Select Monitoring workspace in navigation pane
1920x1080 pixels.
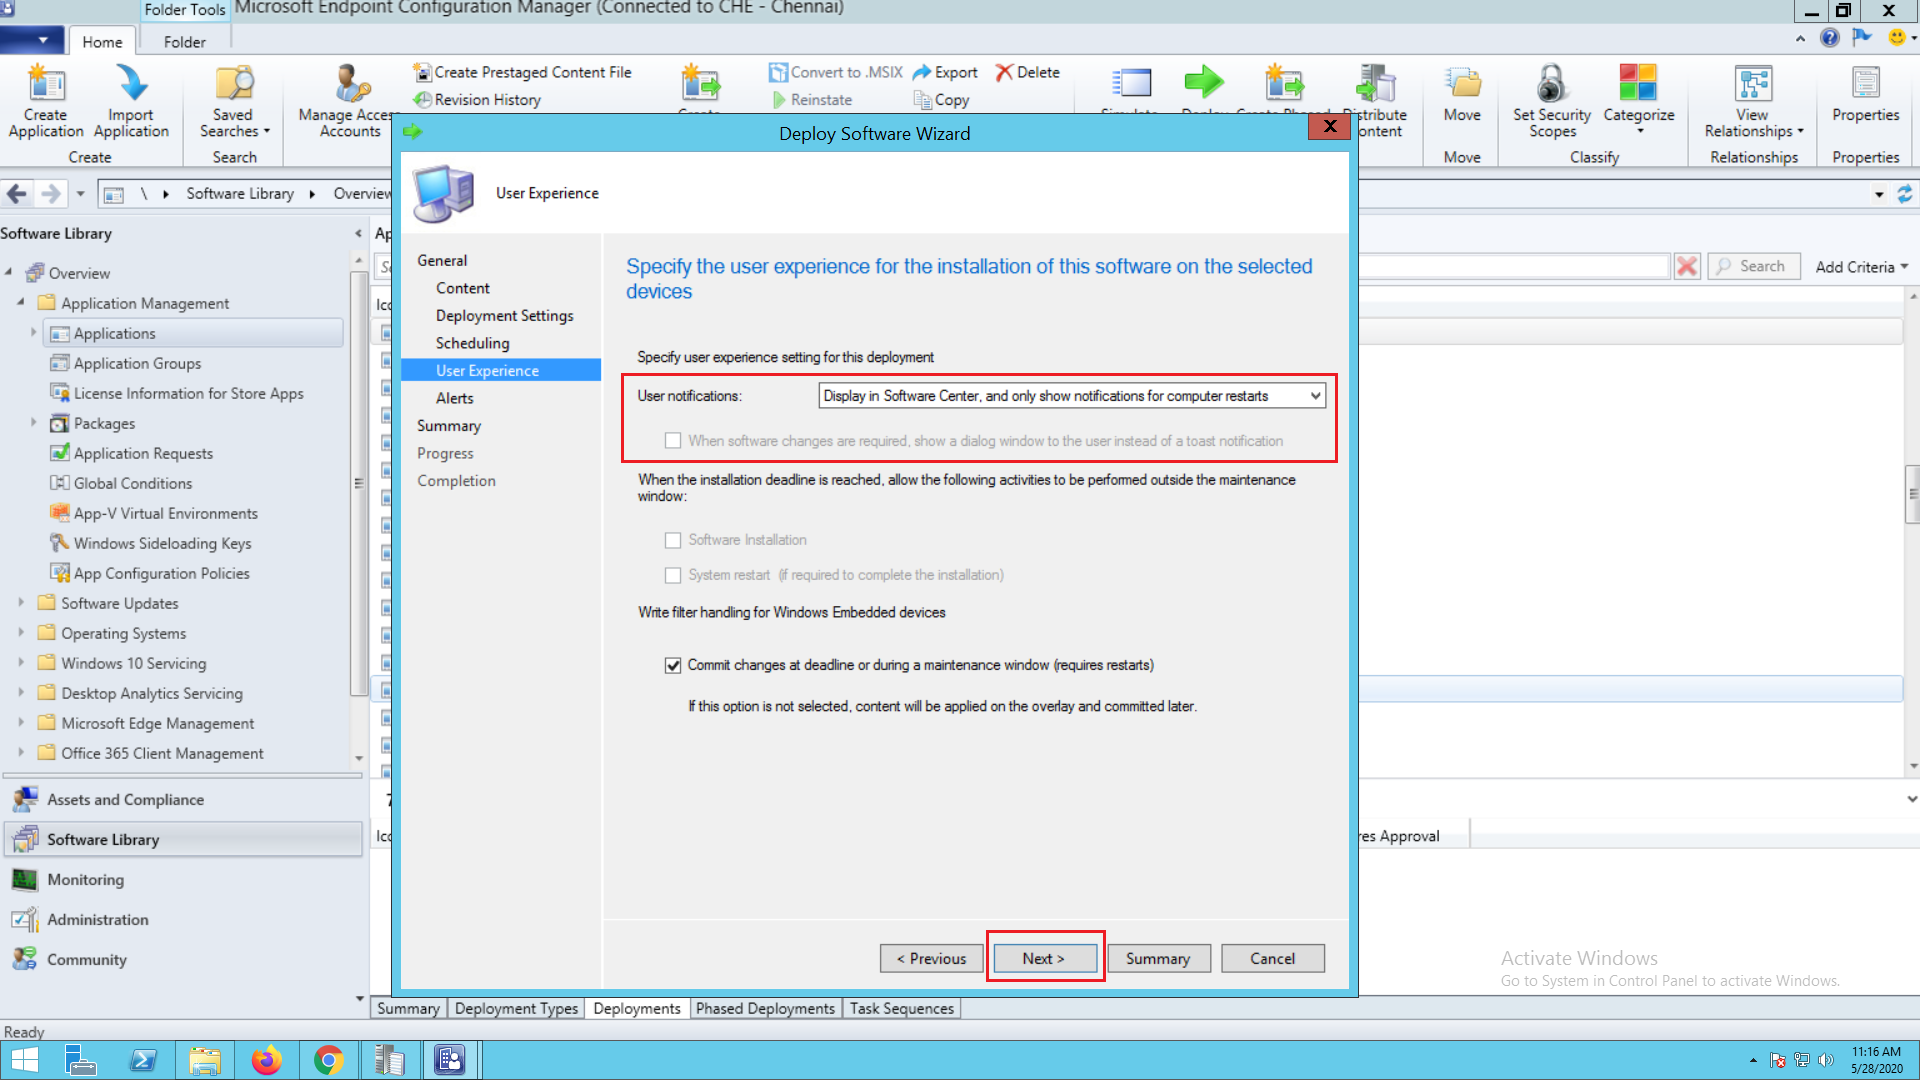click(86, 879)
